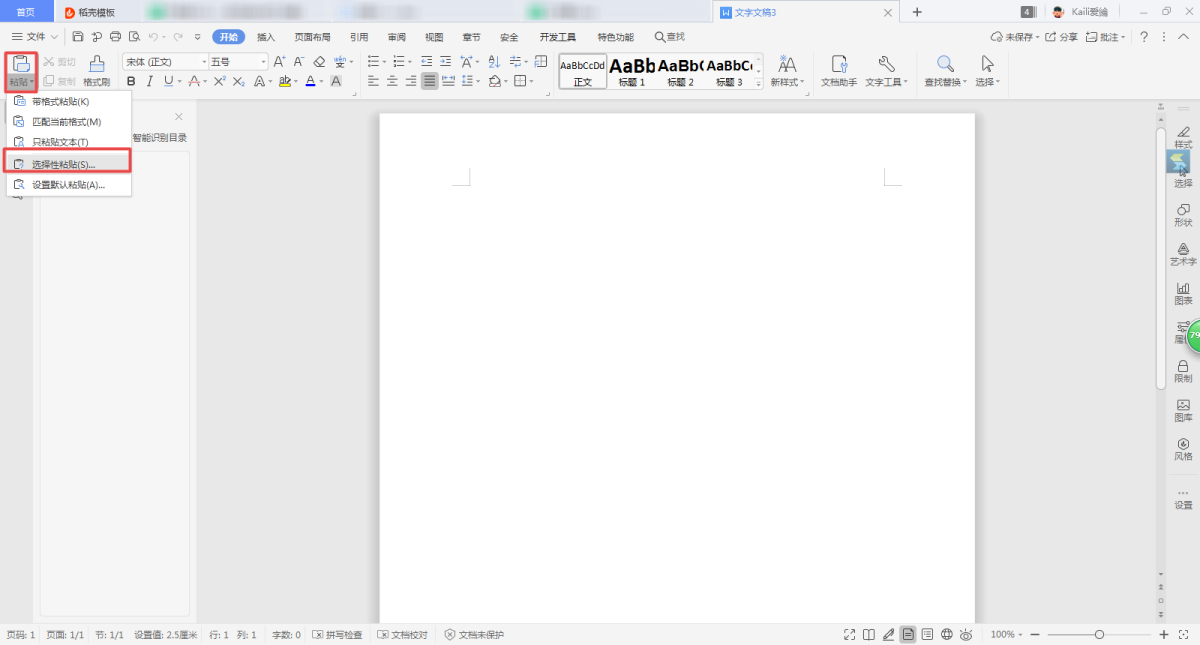Image resolution: width=1200 pixels, height=645 pixels.
Task: Click the save icon in quick toolbar
Action: pyautogui.click(x=78, y=37)
